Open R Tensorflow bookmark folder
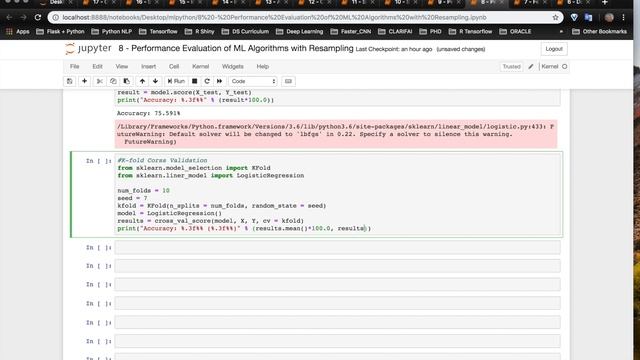This screenshot has width=640, height=360. click(x=471, y=31)
